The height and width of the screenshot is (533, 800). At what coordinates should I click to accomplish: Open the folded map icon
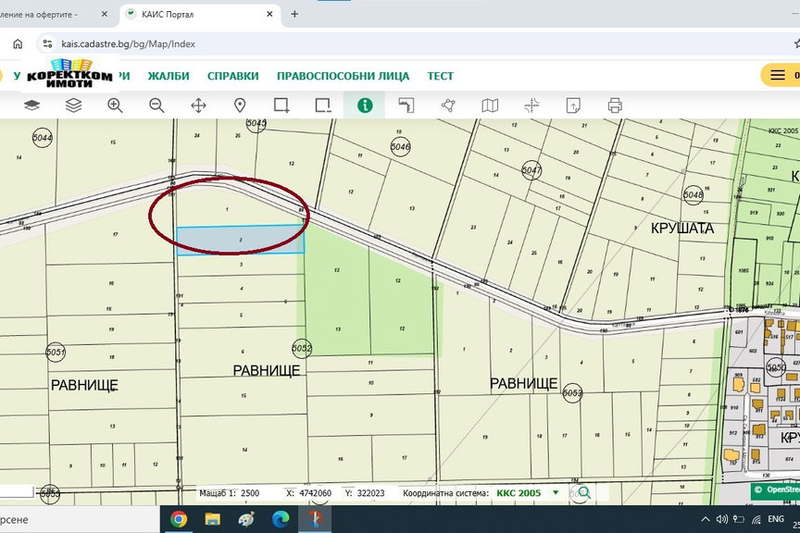click(490, 106)
